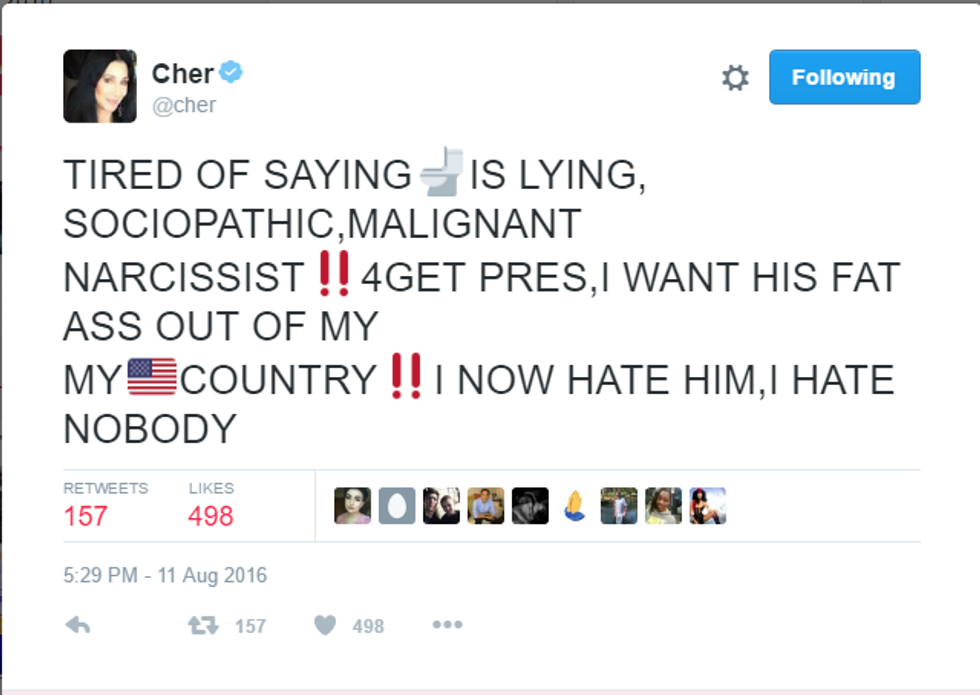
Task: Click the praying hands avatar
Action: pyautogui.click(x=575, y=506)
